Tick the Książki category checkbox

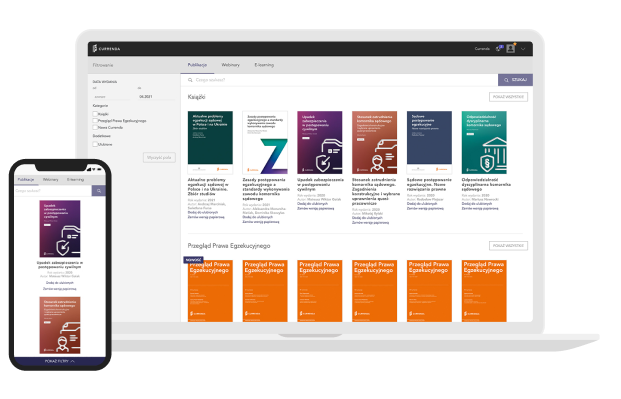(x=95, y=114)
